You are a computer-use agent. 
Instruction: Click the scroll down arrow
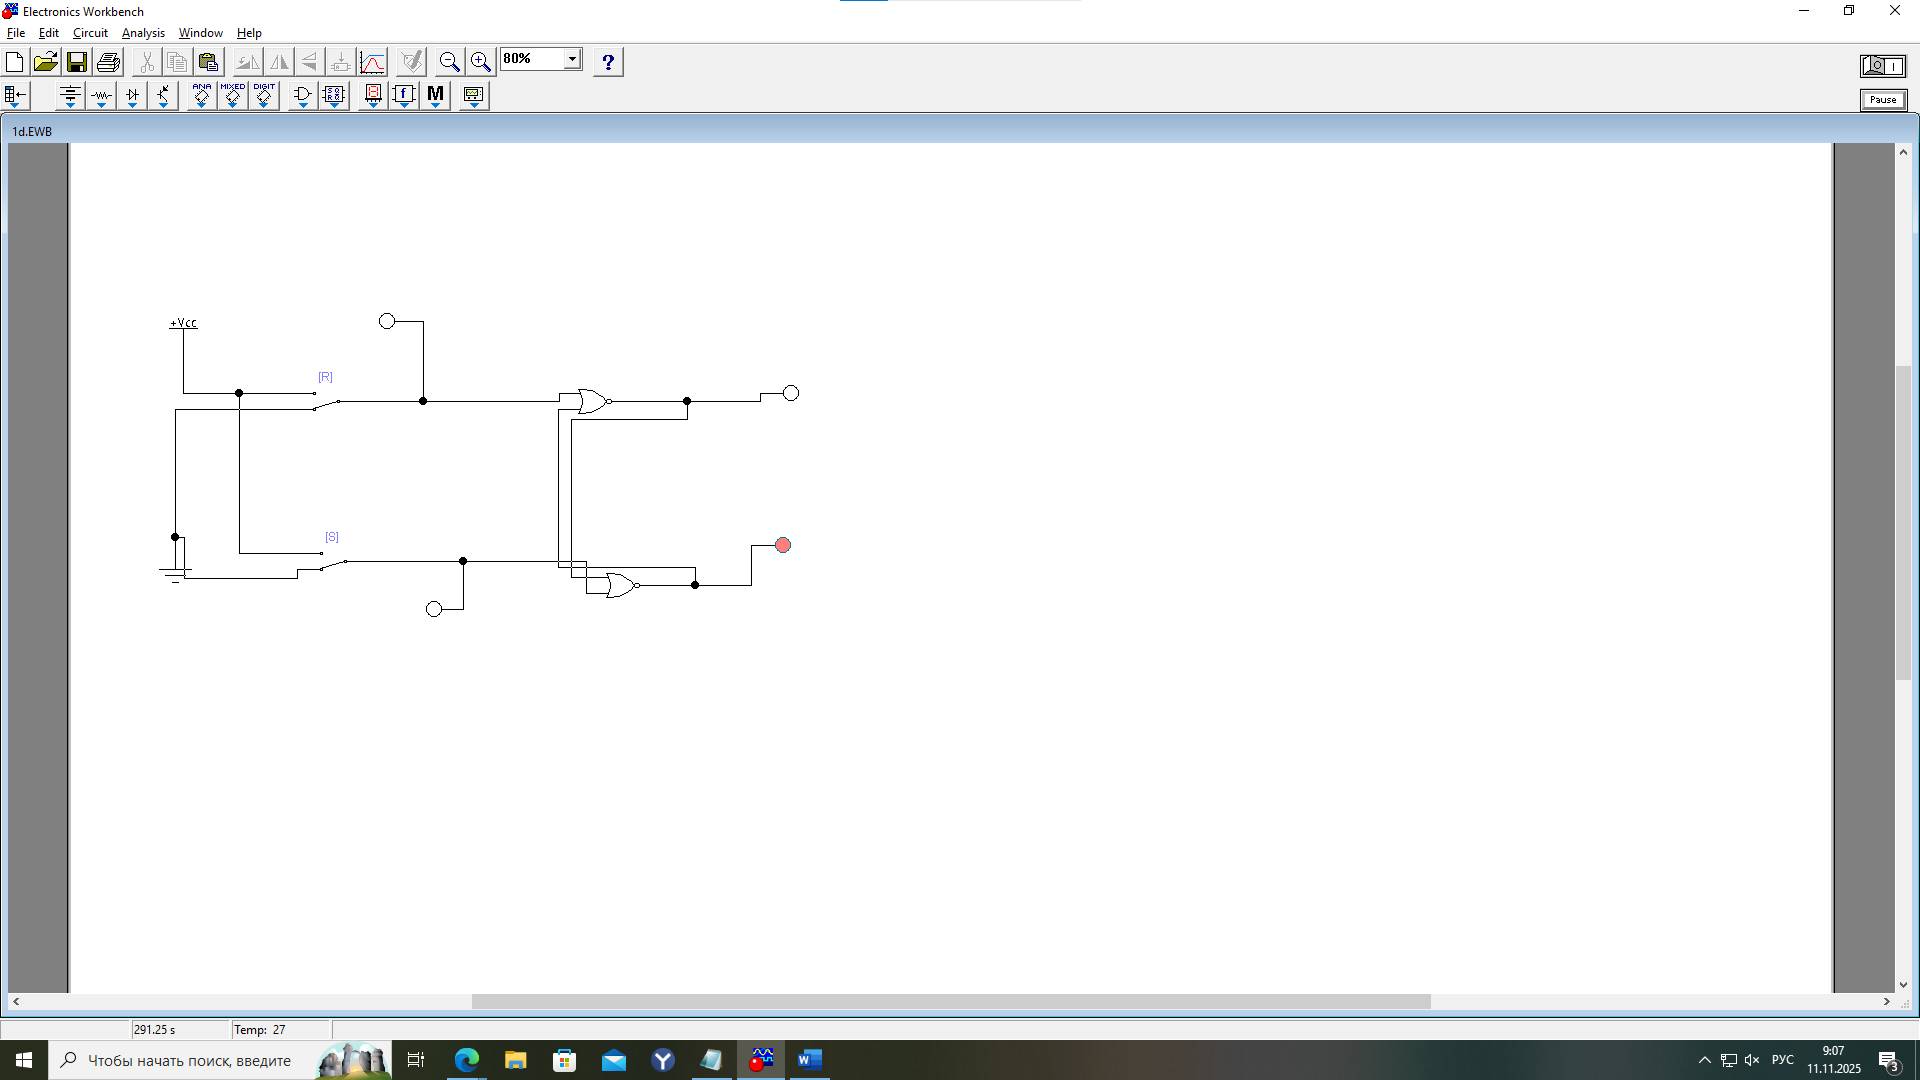[1904, 985]
